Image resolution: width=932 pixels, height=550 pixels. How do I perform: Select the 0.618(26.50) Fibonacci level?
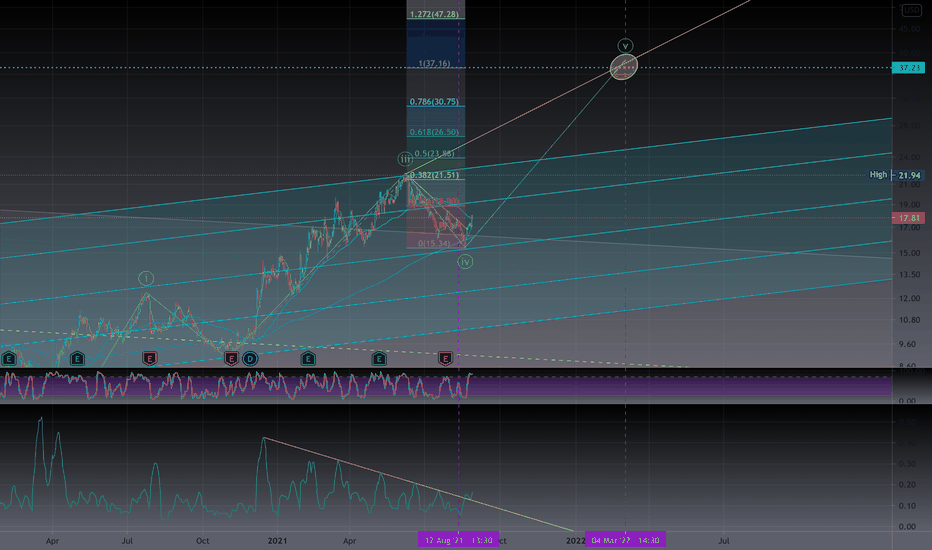tap(434, 132)
